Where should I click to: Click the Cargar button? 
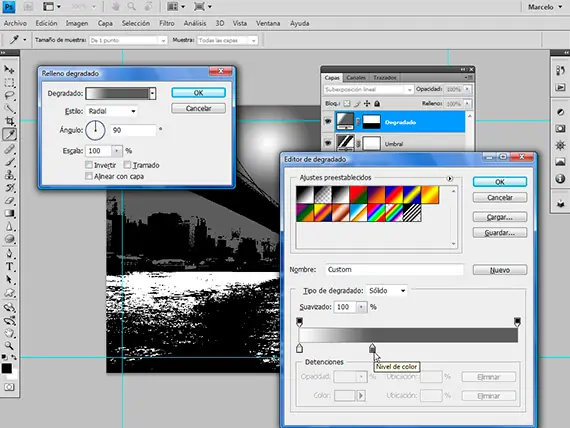click(x=500, y=217)
